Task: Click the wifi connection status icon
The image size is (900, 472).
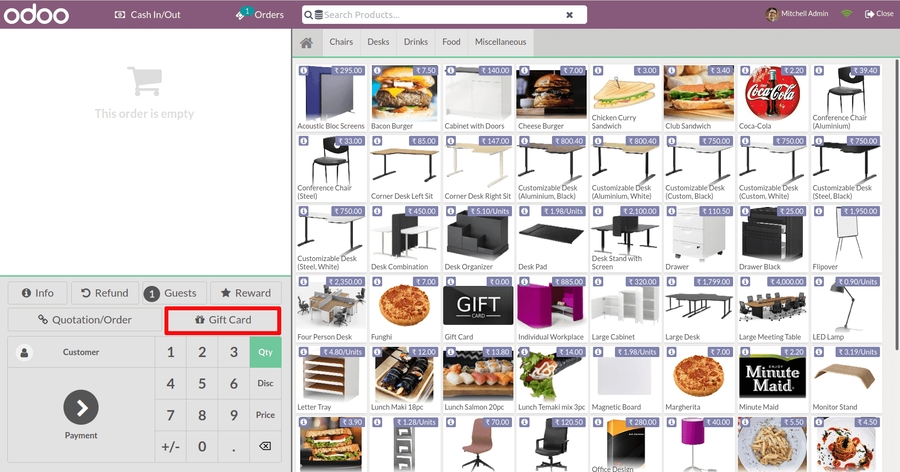Action: pos(847,14)
